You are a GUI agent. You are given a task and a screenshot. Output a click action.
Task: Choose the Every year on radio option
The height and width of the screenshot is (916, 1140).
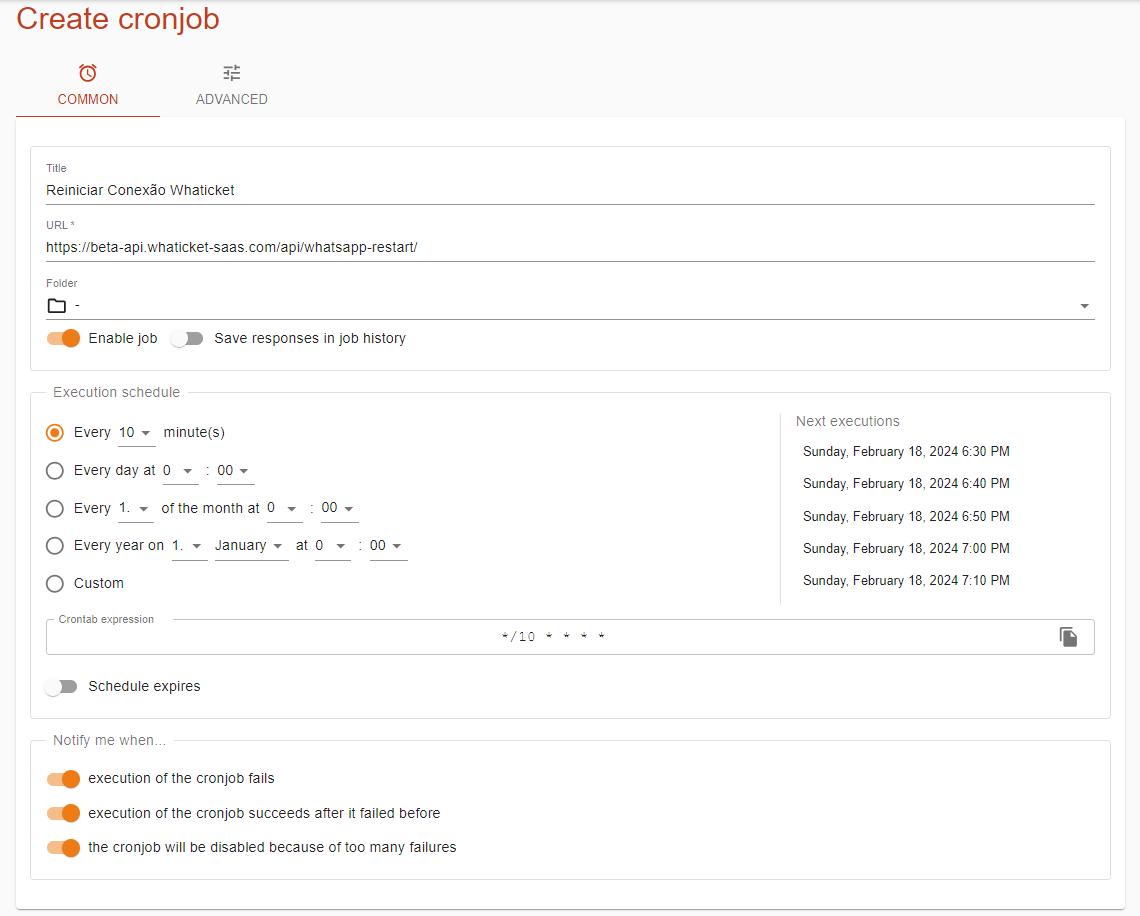[55, 546]
